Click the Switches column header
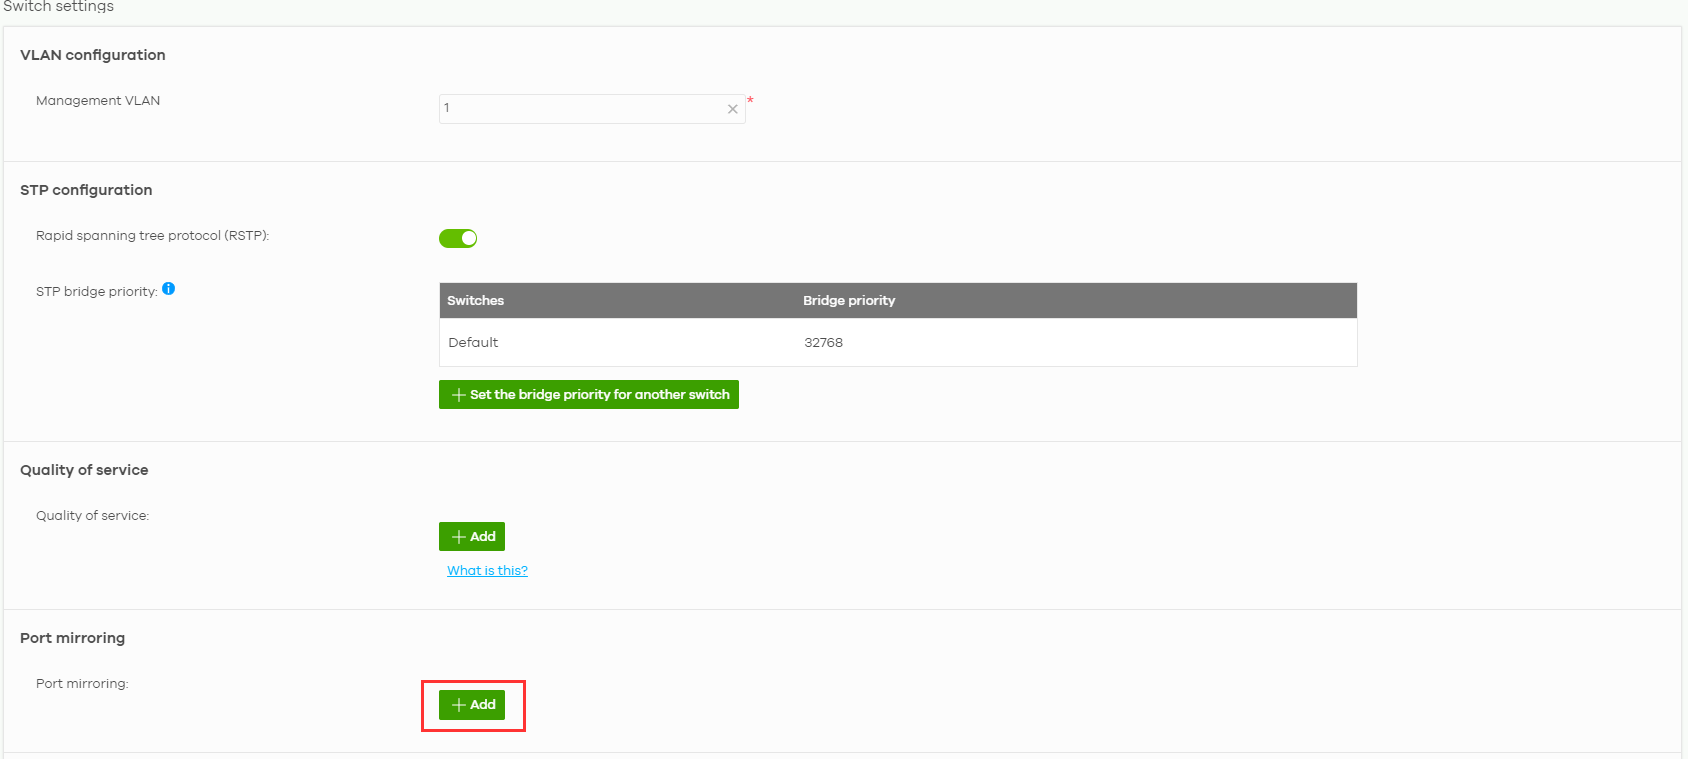The width and height of the screenshot is (1688, 759). coord(475,301)
